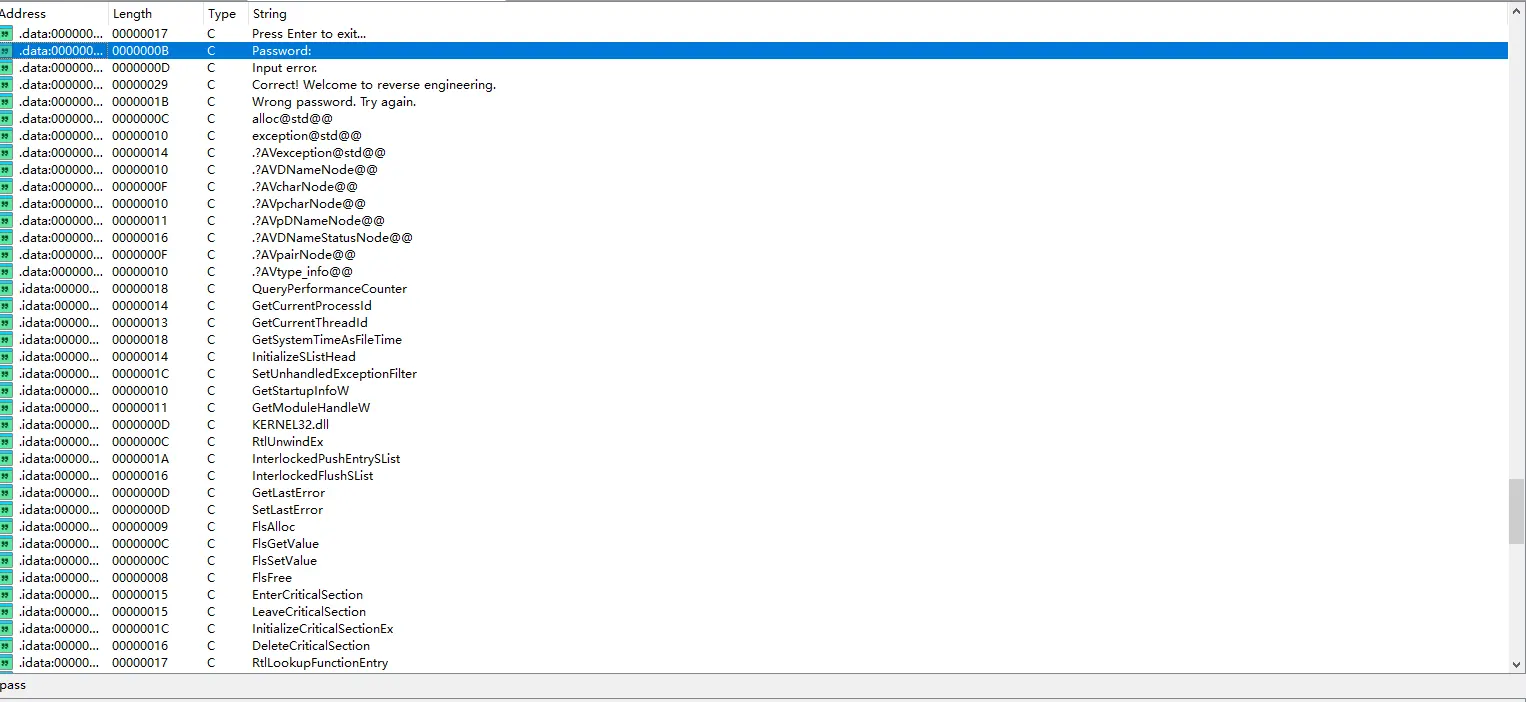Select the 'Input error.' string

pos(285,68)
